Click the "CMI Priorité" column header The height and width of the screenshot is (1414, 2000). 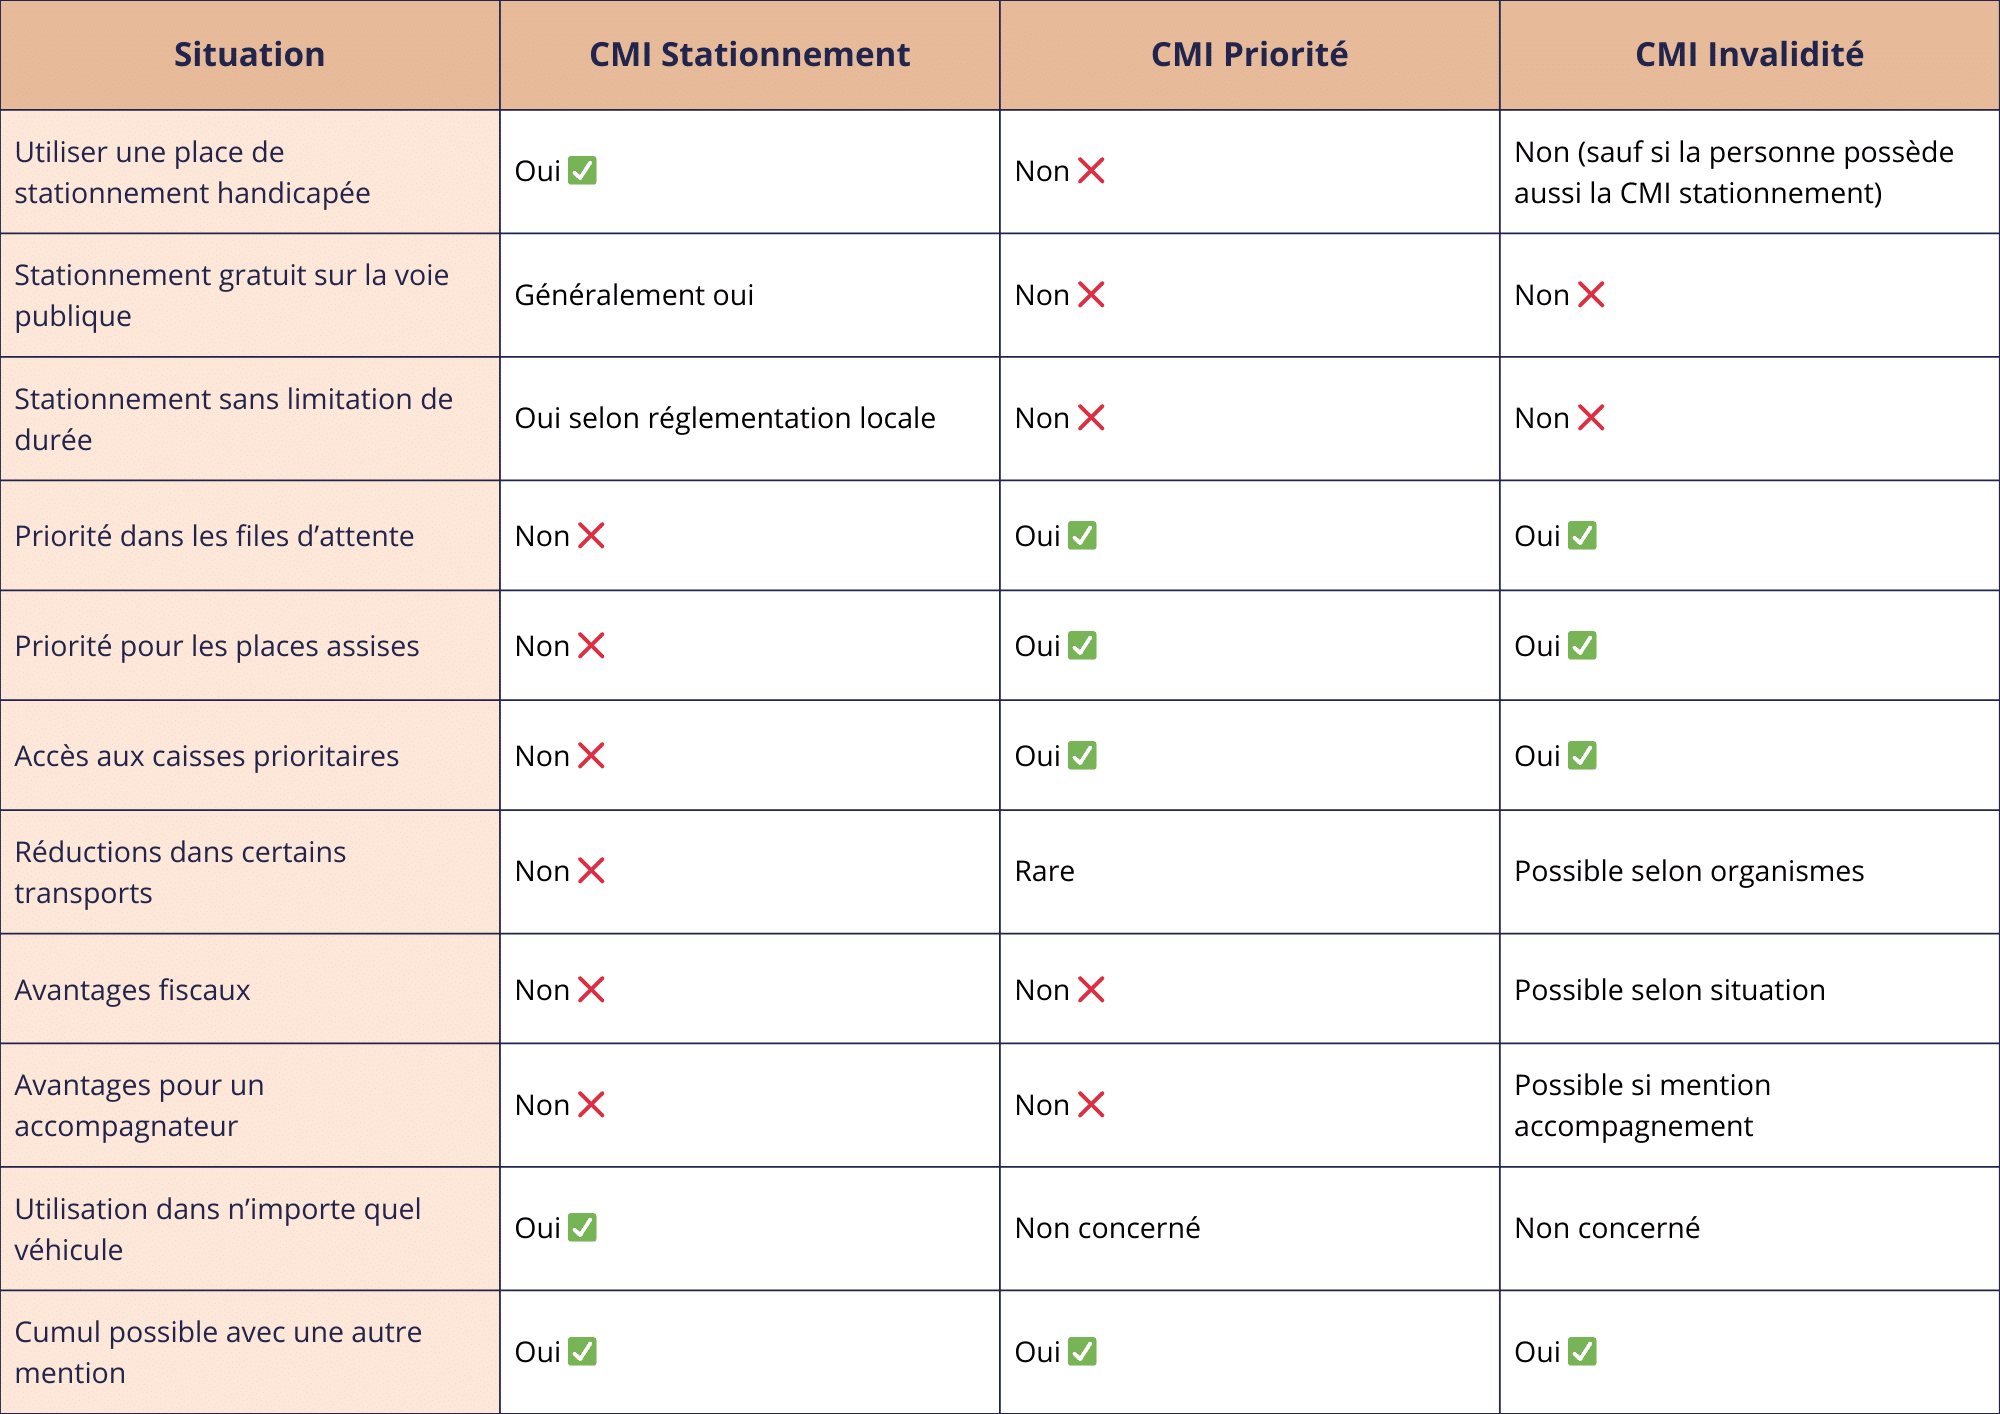(x=1249, y=54)
